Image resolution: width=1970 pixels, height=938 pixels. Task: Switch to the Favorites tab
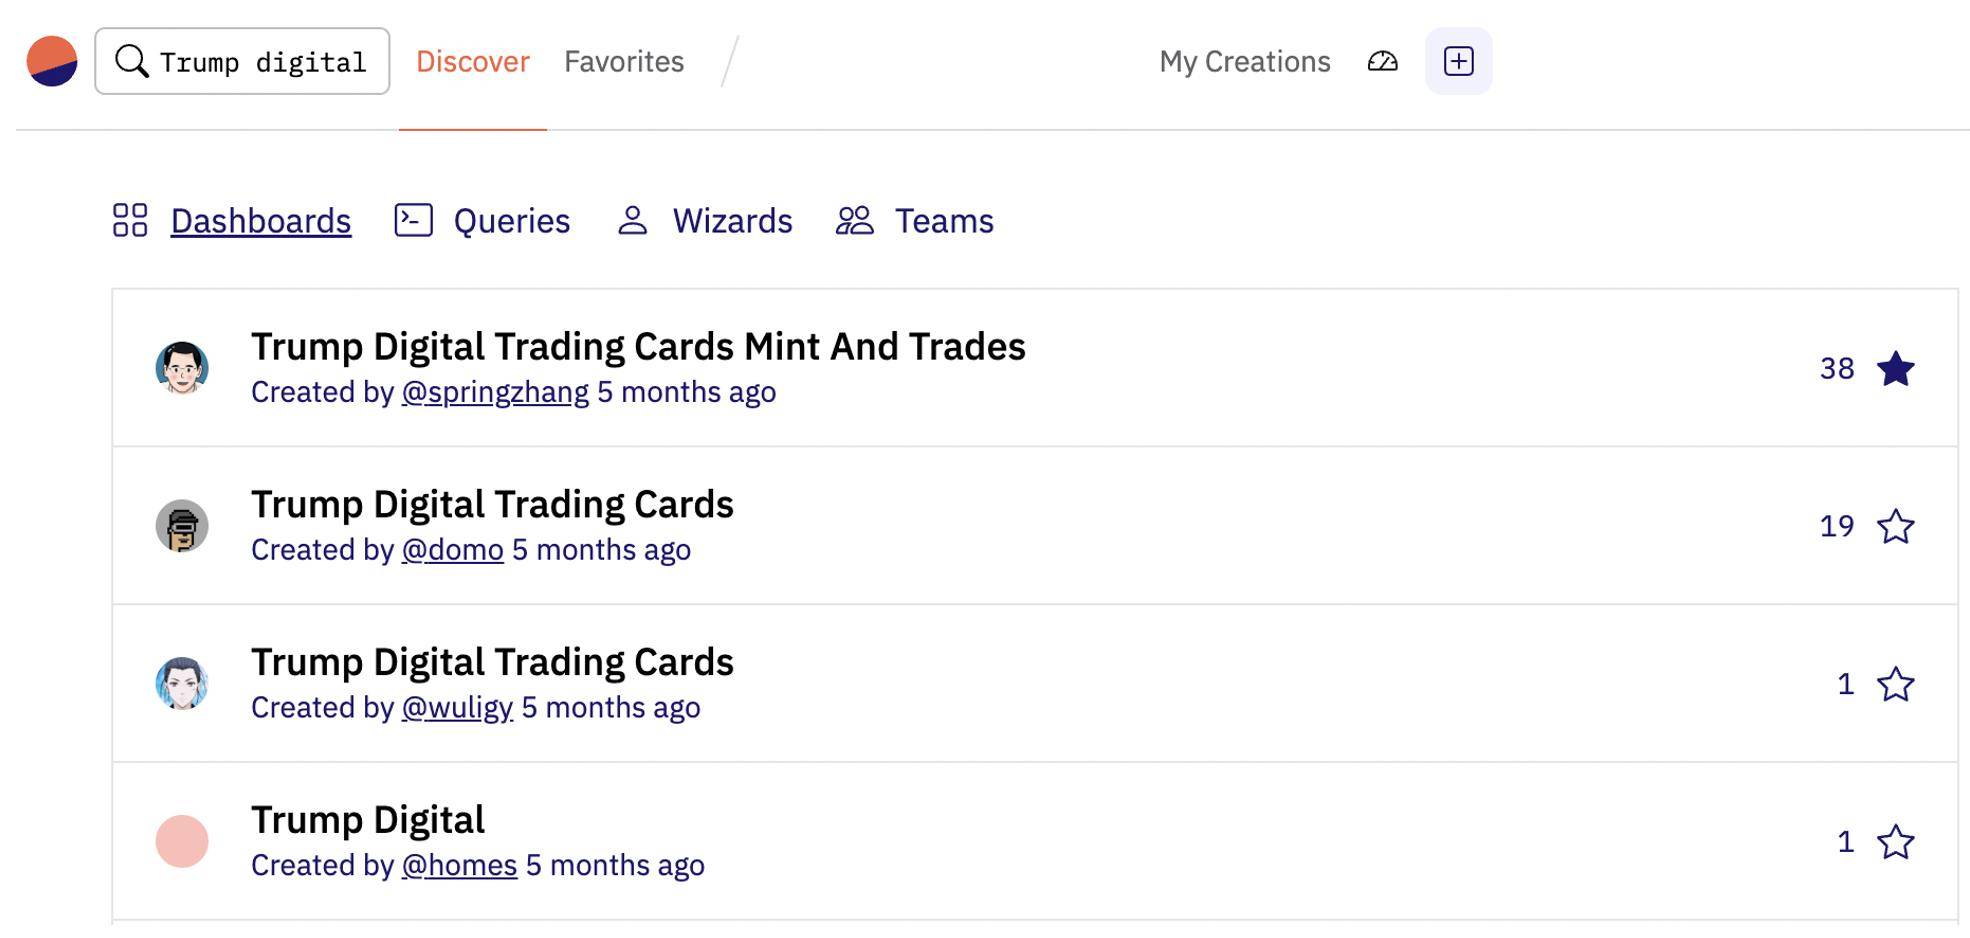(624, 61)
